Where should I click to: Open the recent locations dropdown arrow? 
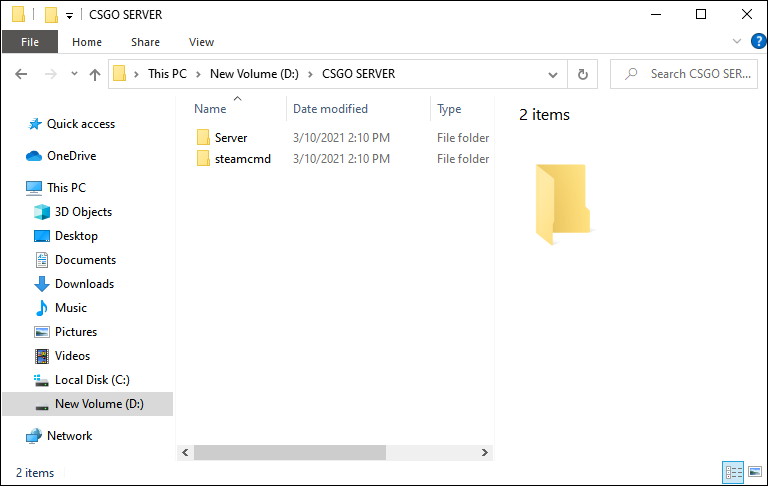pos(74,74)
